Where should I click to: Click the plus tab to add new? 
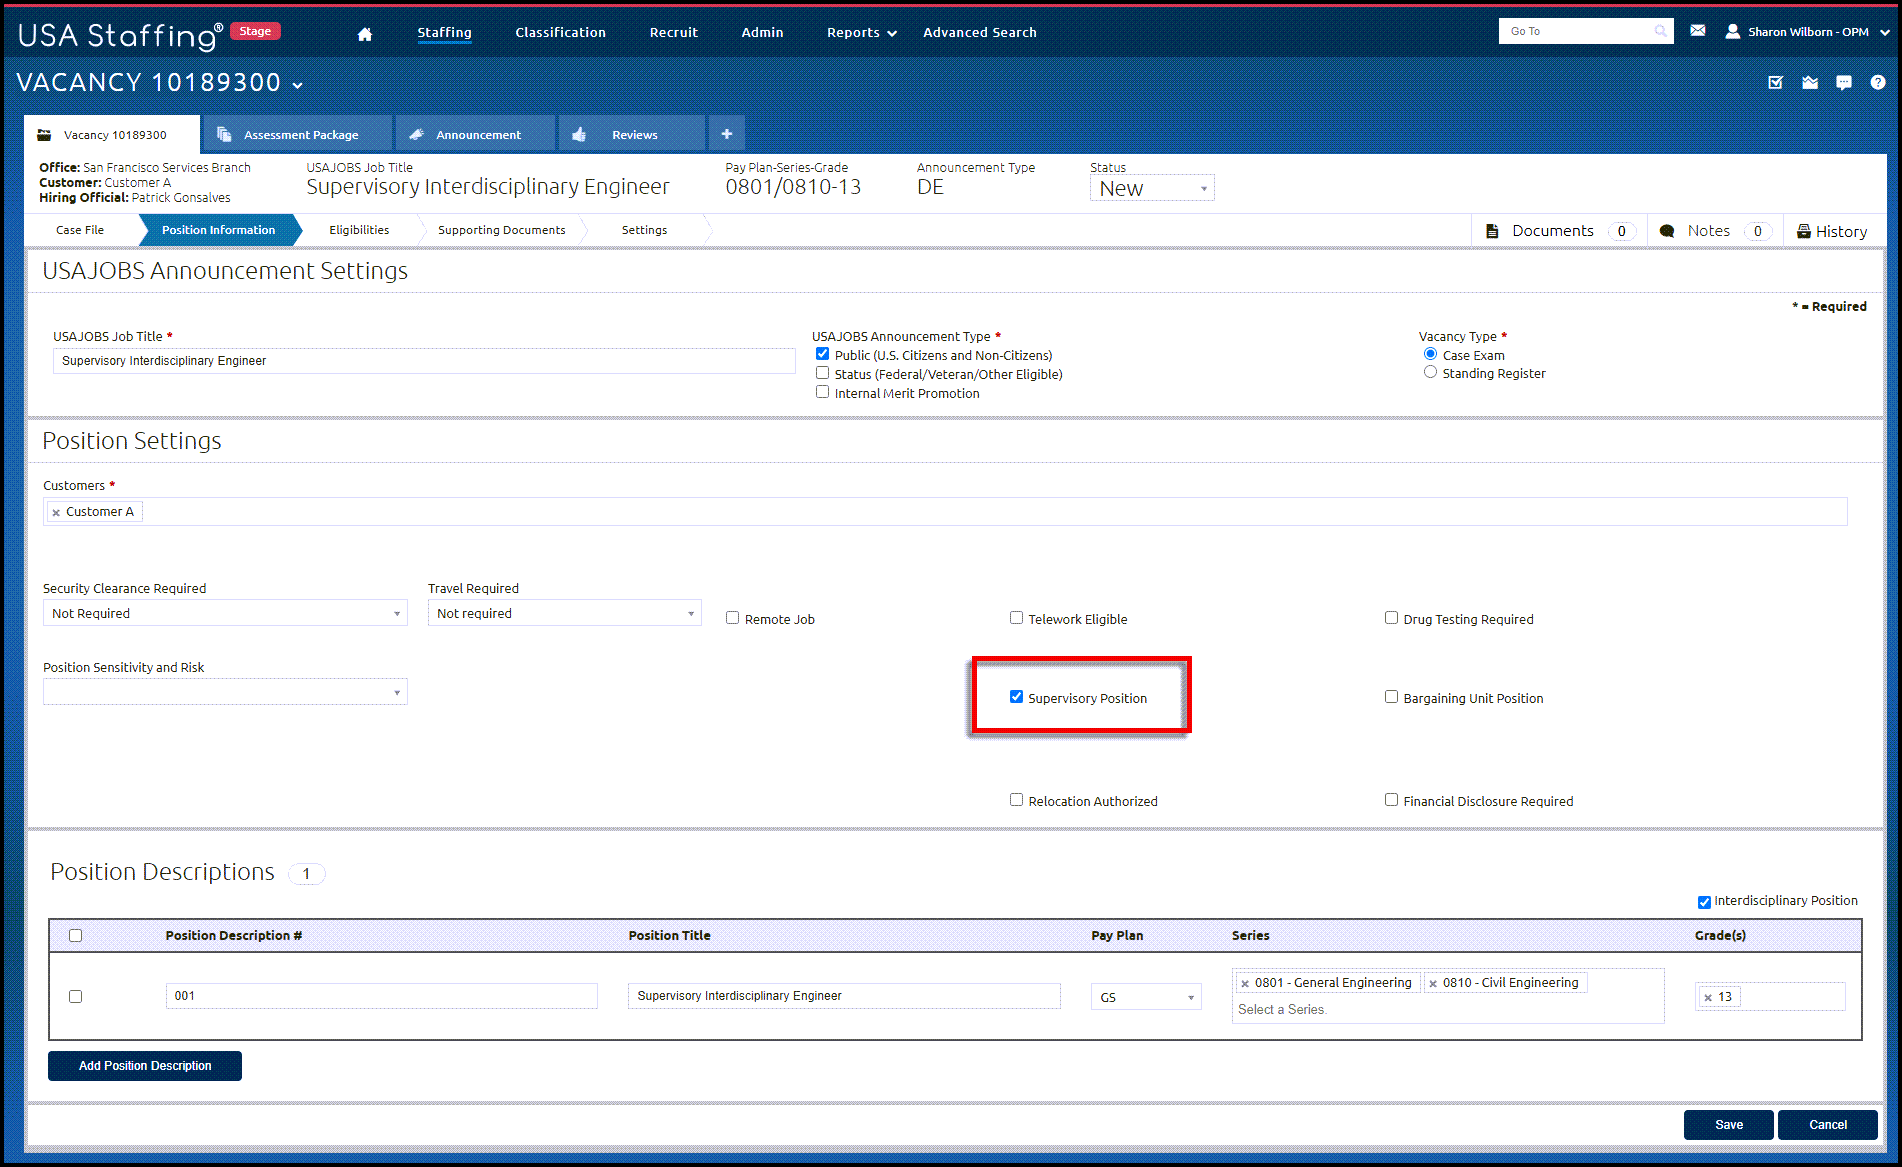point(726,134)
